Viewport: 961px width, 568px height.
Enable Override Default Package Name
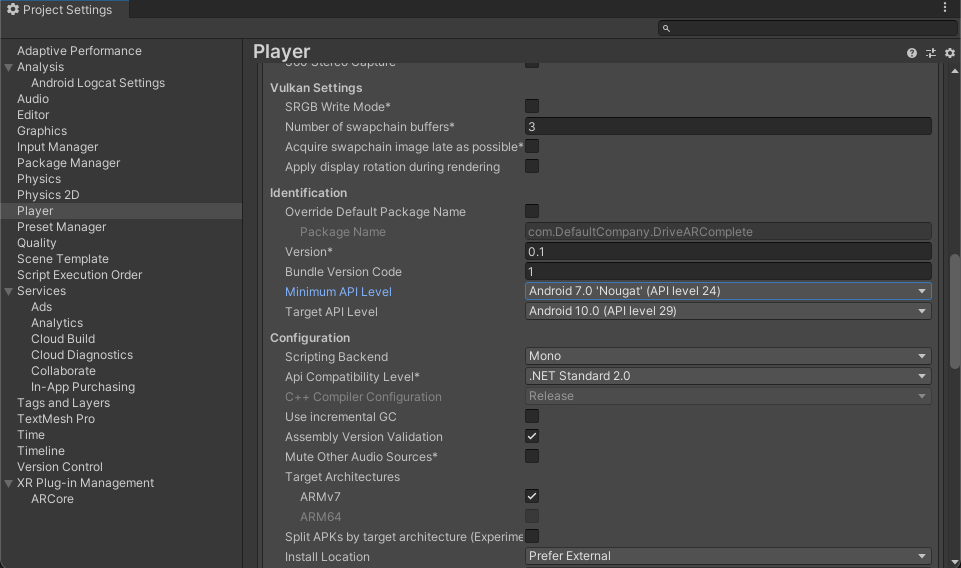click(x=532, y=211)
